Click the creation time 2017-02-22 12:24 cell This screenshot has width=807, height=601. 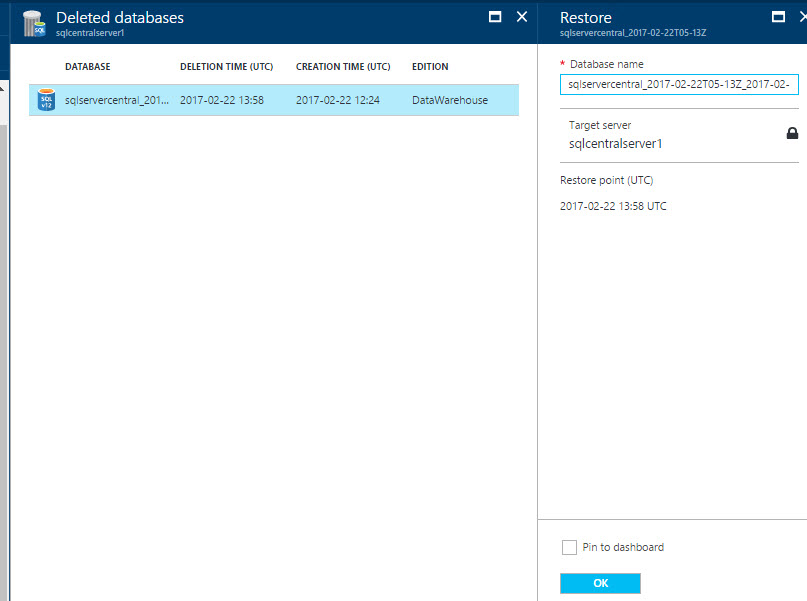pyautogui.click(x=338, y=100)
